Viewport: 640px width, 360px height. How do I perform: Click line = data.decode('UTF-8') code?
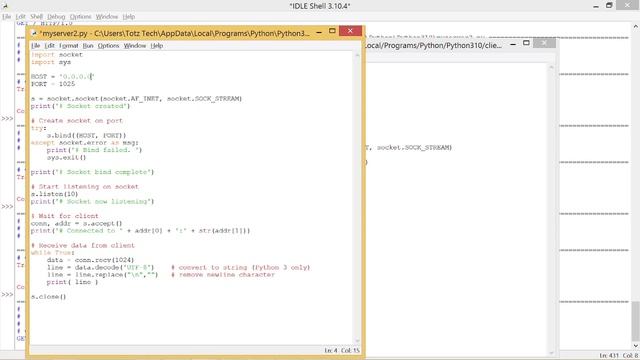tap(100, 268)
